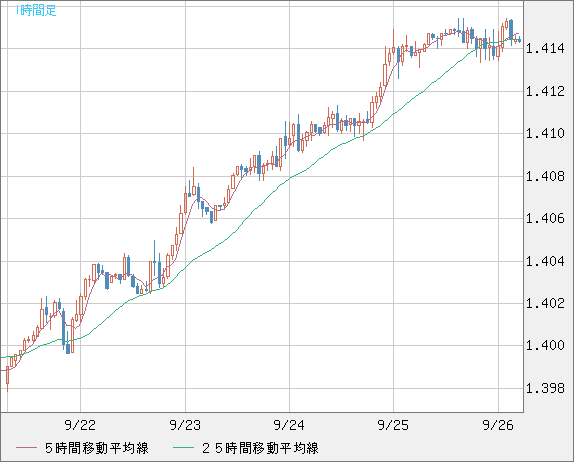The image size is (574, 462).
Task: Select the 1.414 price axis label
Action: click(x=545, y=48)
